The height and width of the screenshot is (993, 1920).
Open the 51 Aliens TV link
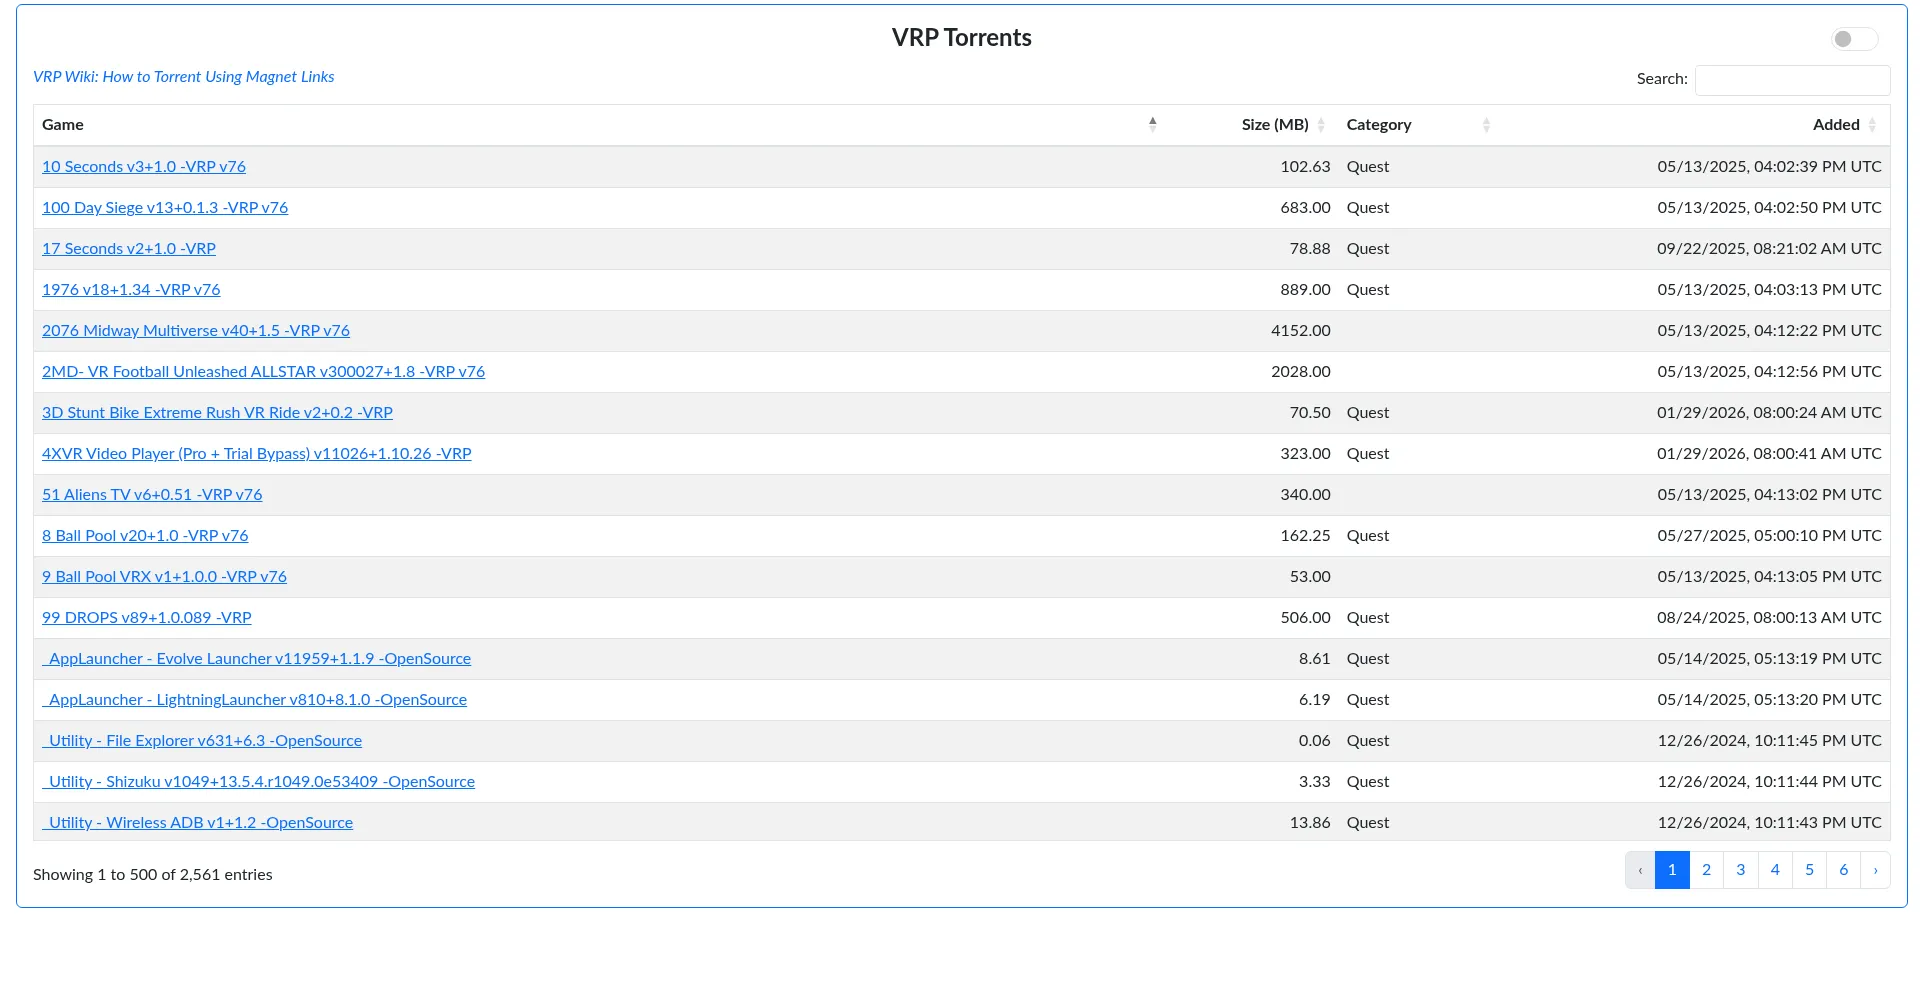point(152,495)
